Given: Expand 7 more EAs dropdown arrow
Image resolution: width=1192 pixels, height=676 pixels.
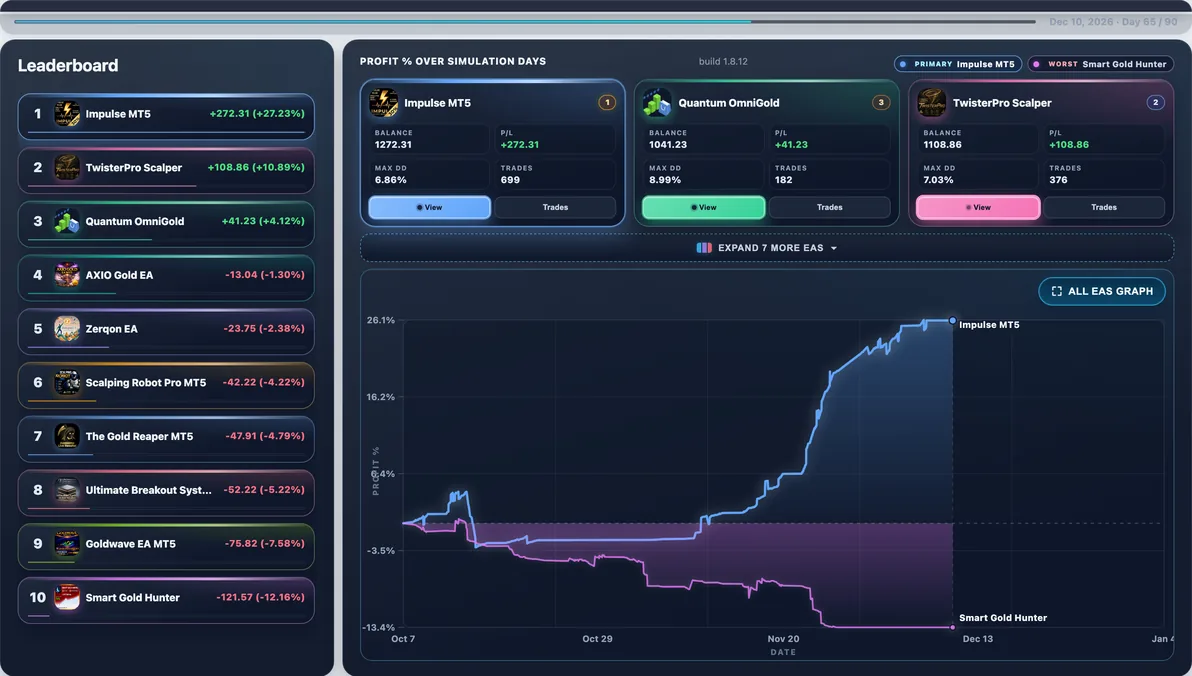Looking at the screenshot, I should (x=834, y=249).
